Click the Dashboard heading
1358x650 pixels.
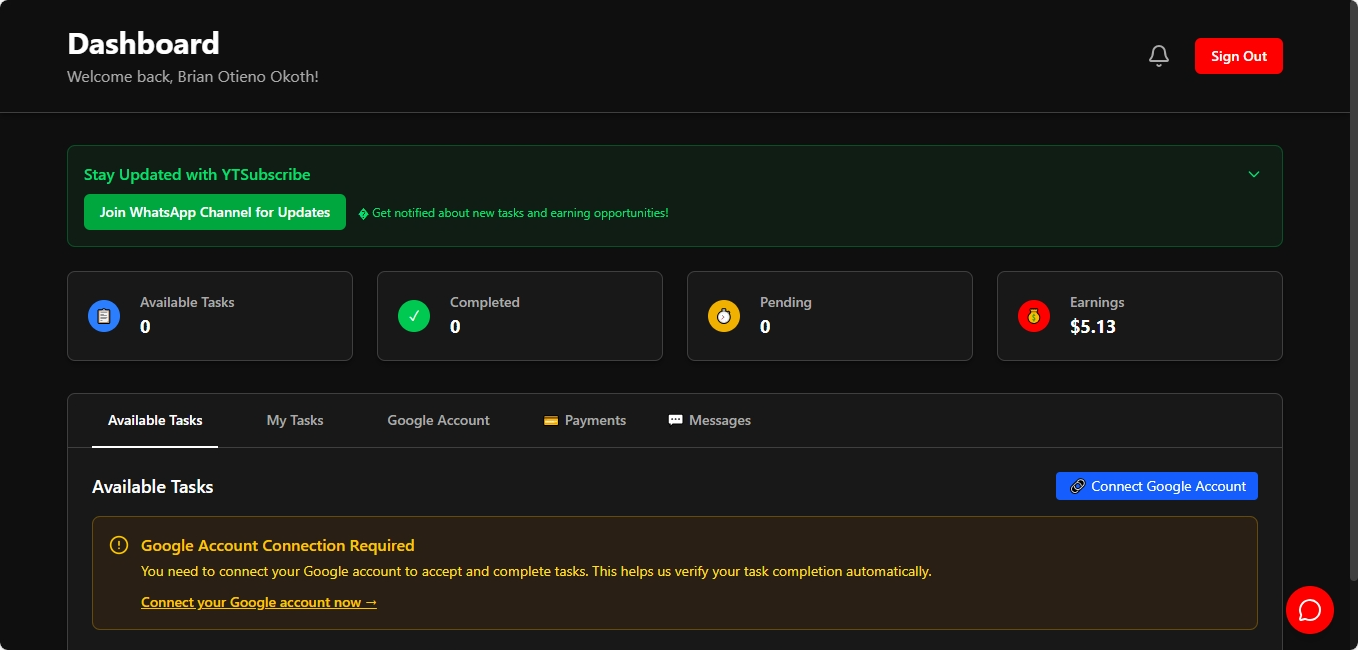point(142,42)
